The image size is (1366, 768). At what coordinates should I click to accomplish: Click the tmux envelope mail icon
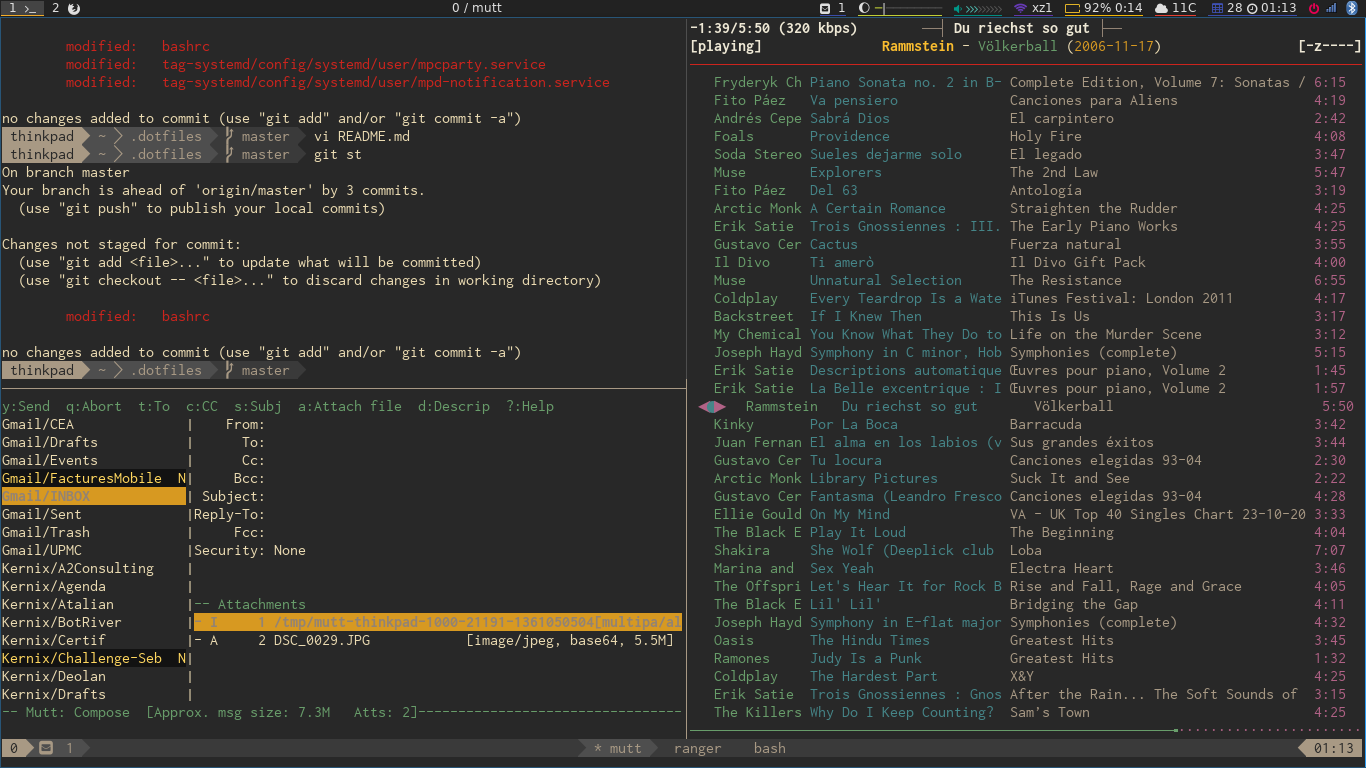(x=46, y=748)
